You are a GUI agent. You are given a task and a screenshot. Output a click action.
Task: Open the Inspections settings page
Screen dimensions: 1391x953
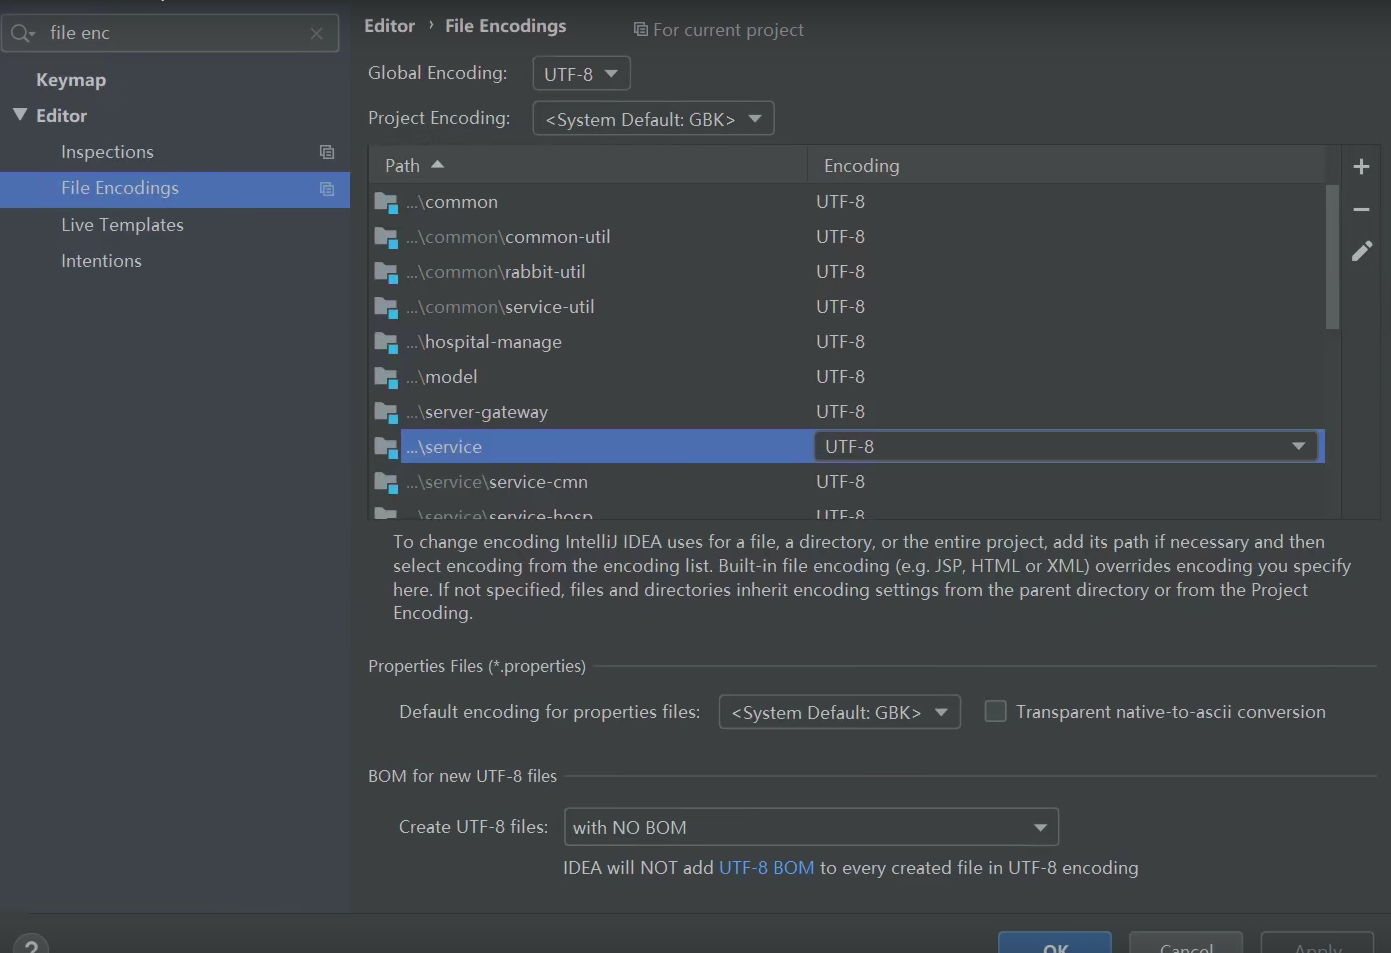(x=107, y=152)
